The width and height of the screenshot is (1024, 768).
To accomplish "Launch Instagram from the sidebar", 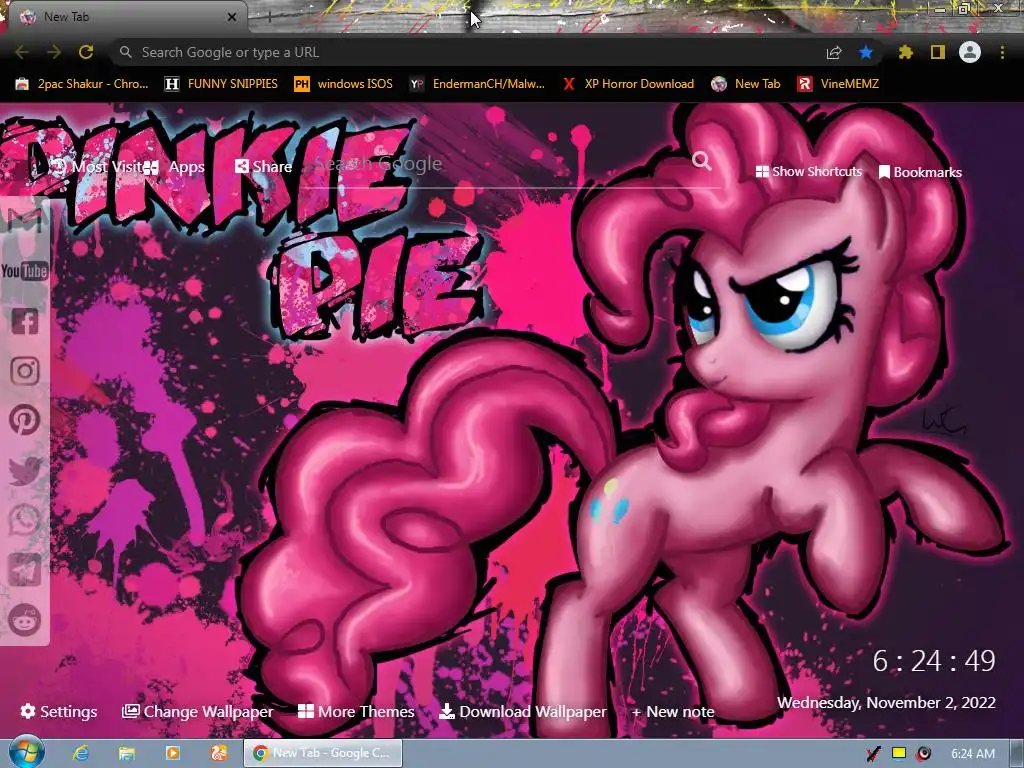I will click(x=25, y=371).
